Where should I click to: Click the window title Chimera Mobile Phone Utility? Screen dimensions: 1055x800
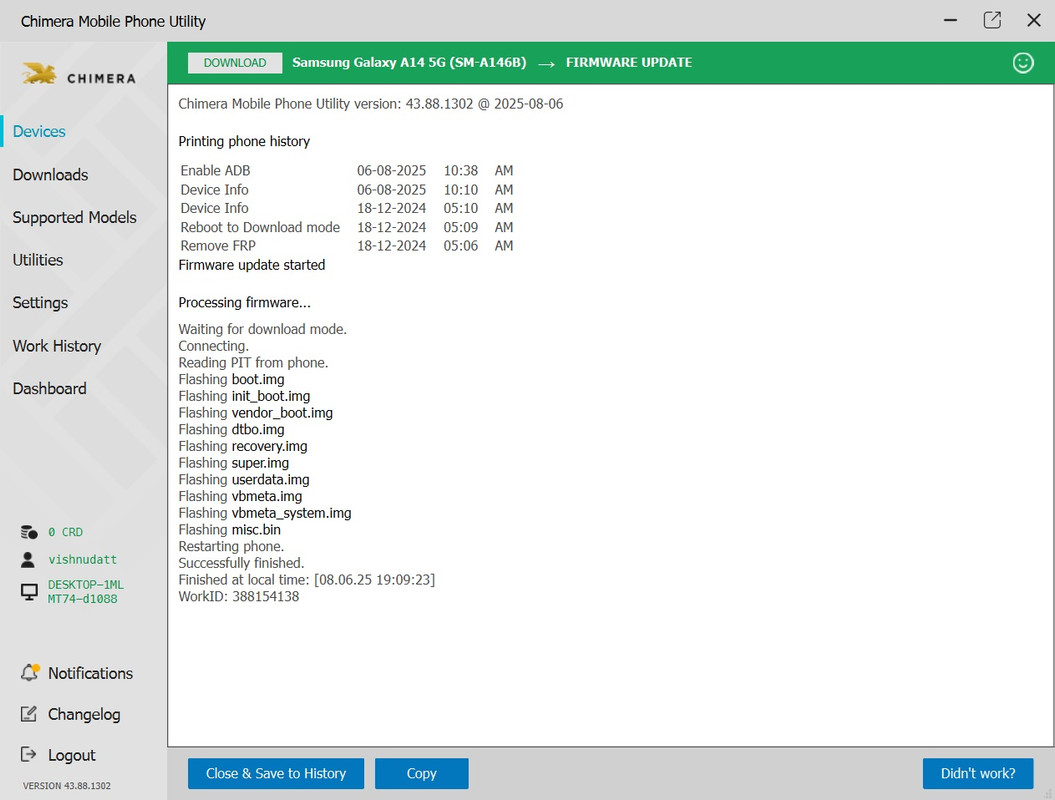(x=113, y=22)
